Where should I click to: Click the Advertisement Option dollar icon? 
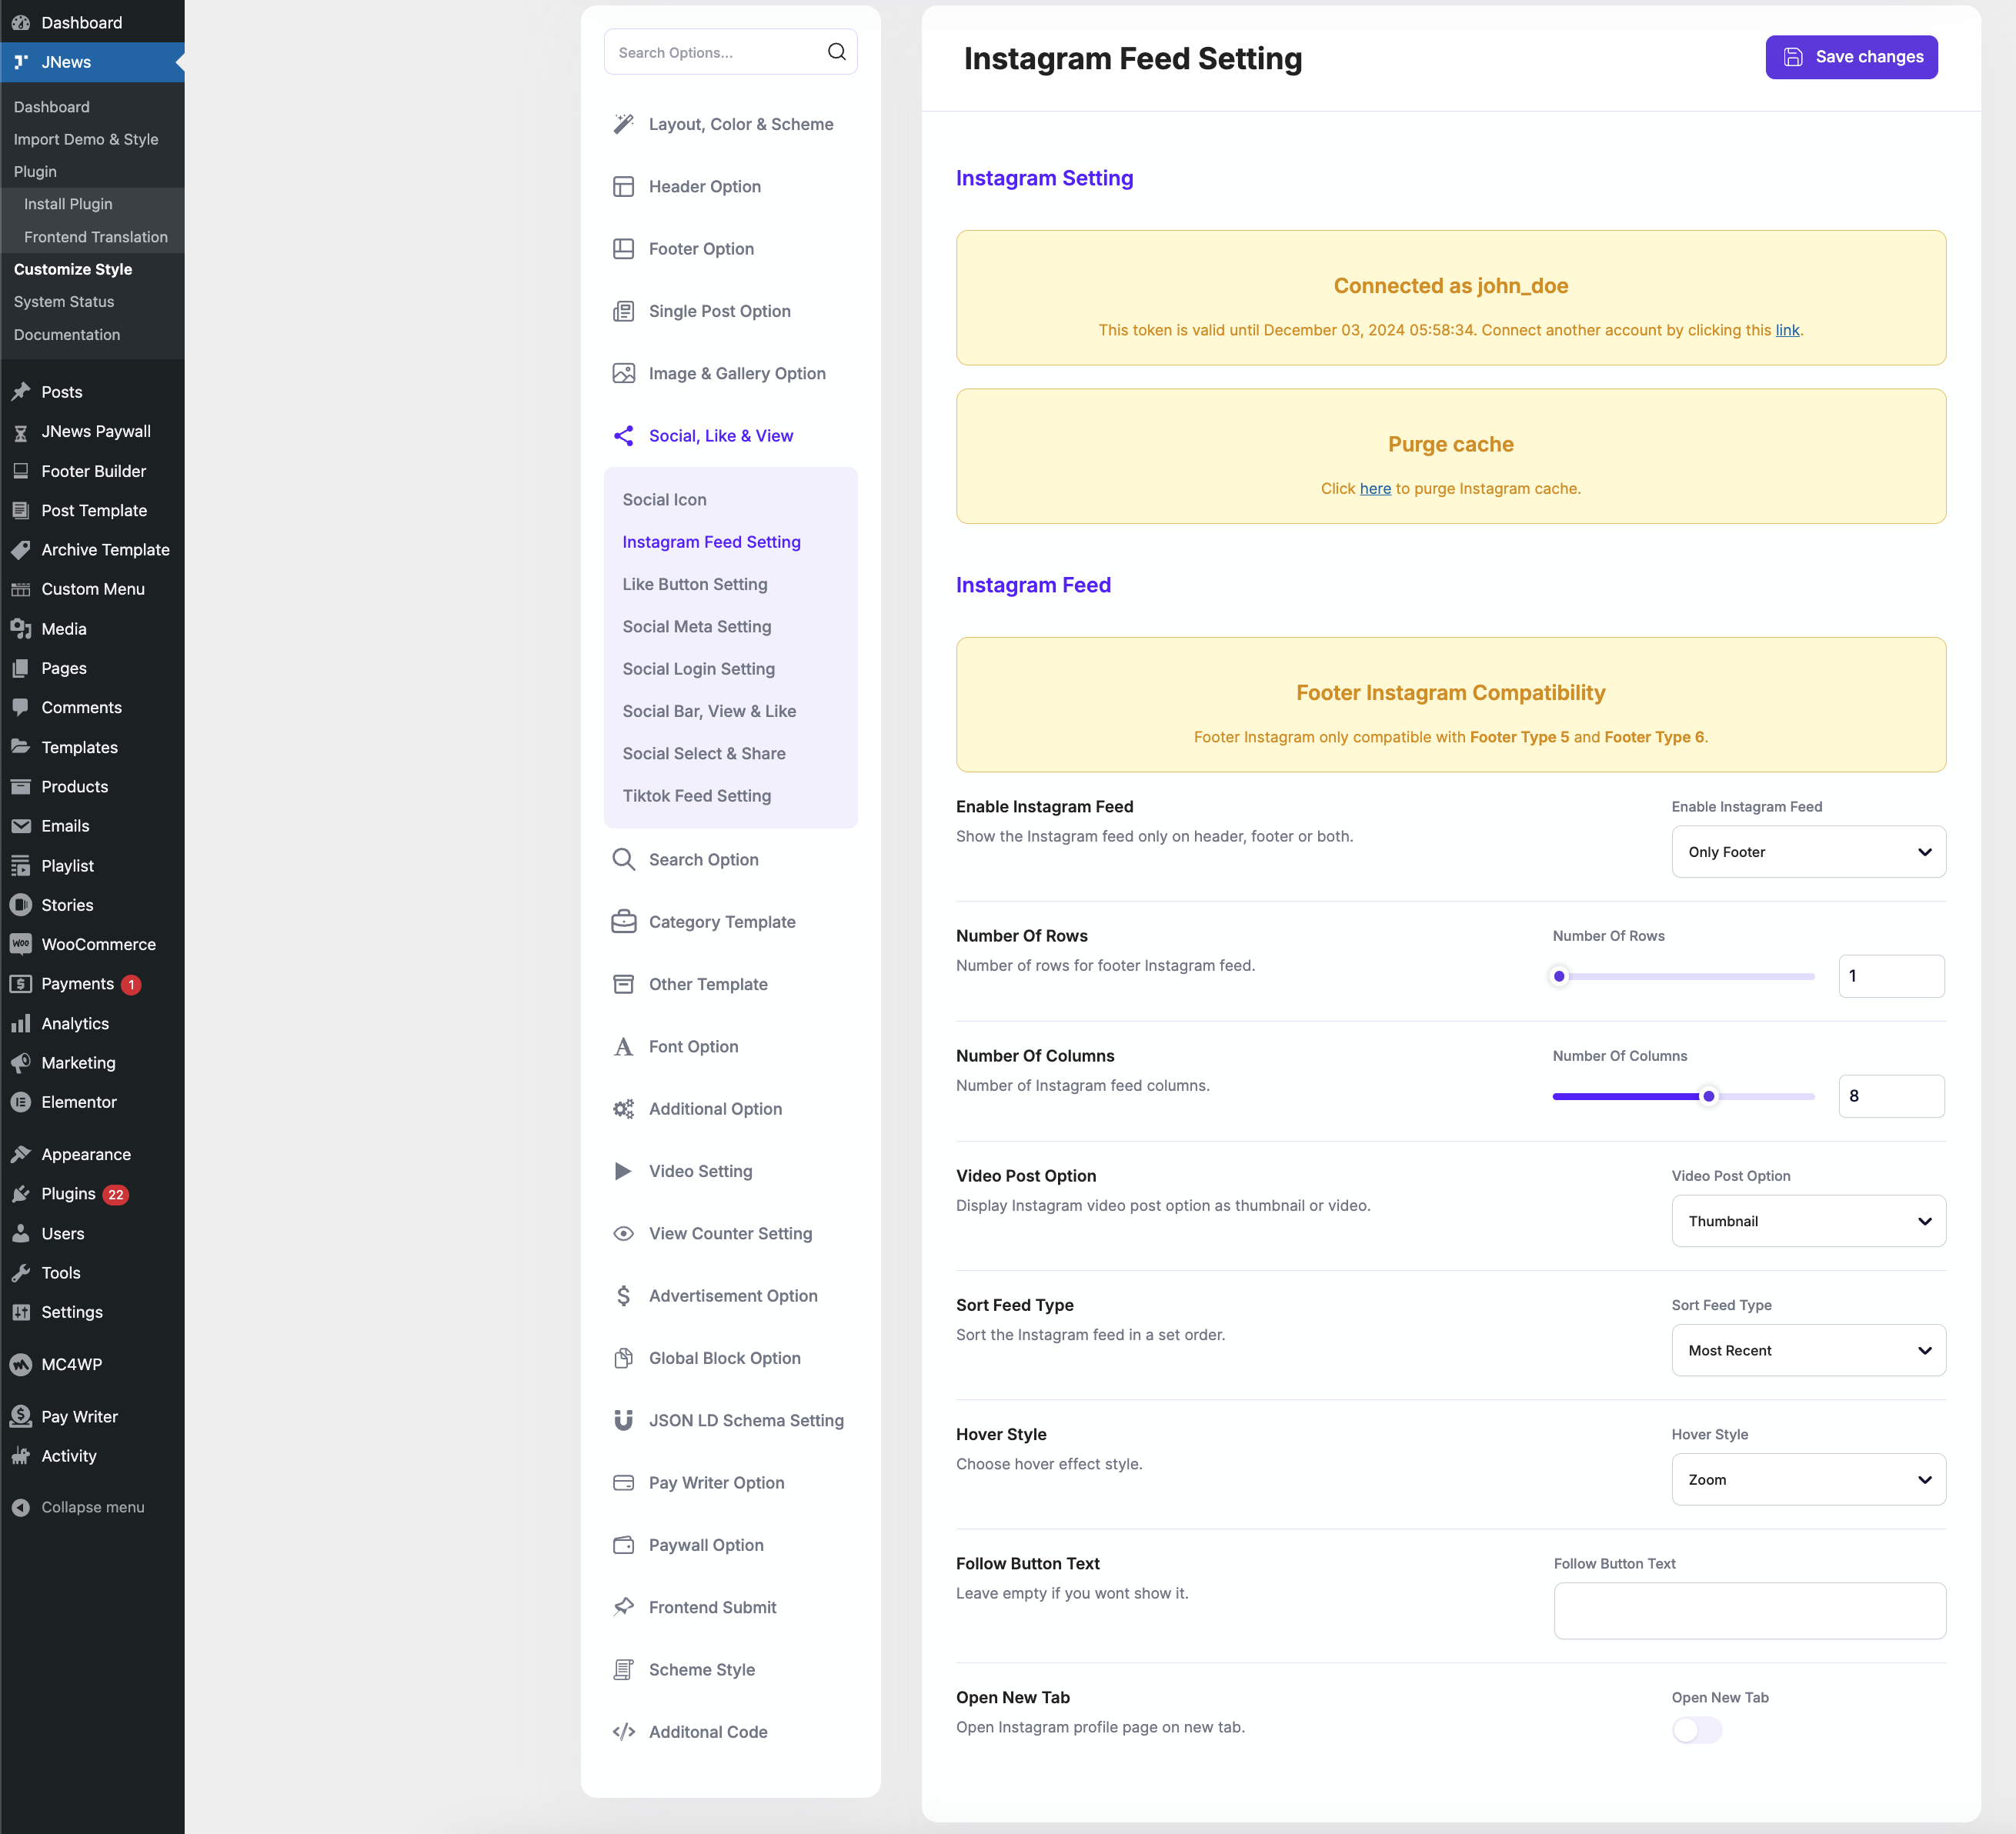623,1296
